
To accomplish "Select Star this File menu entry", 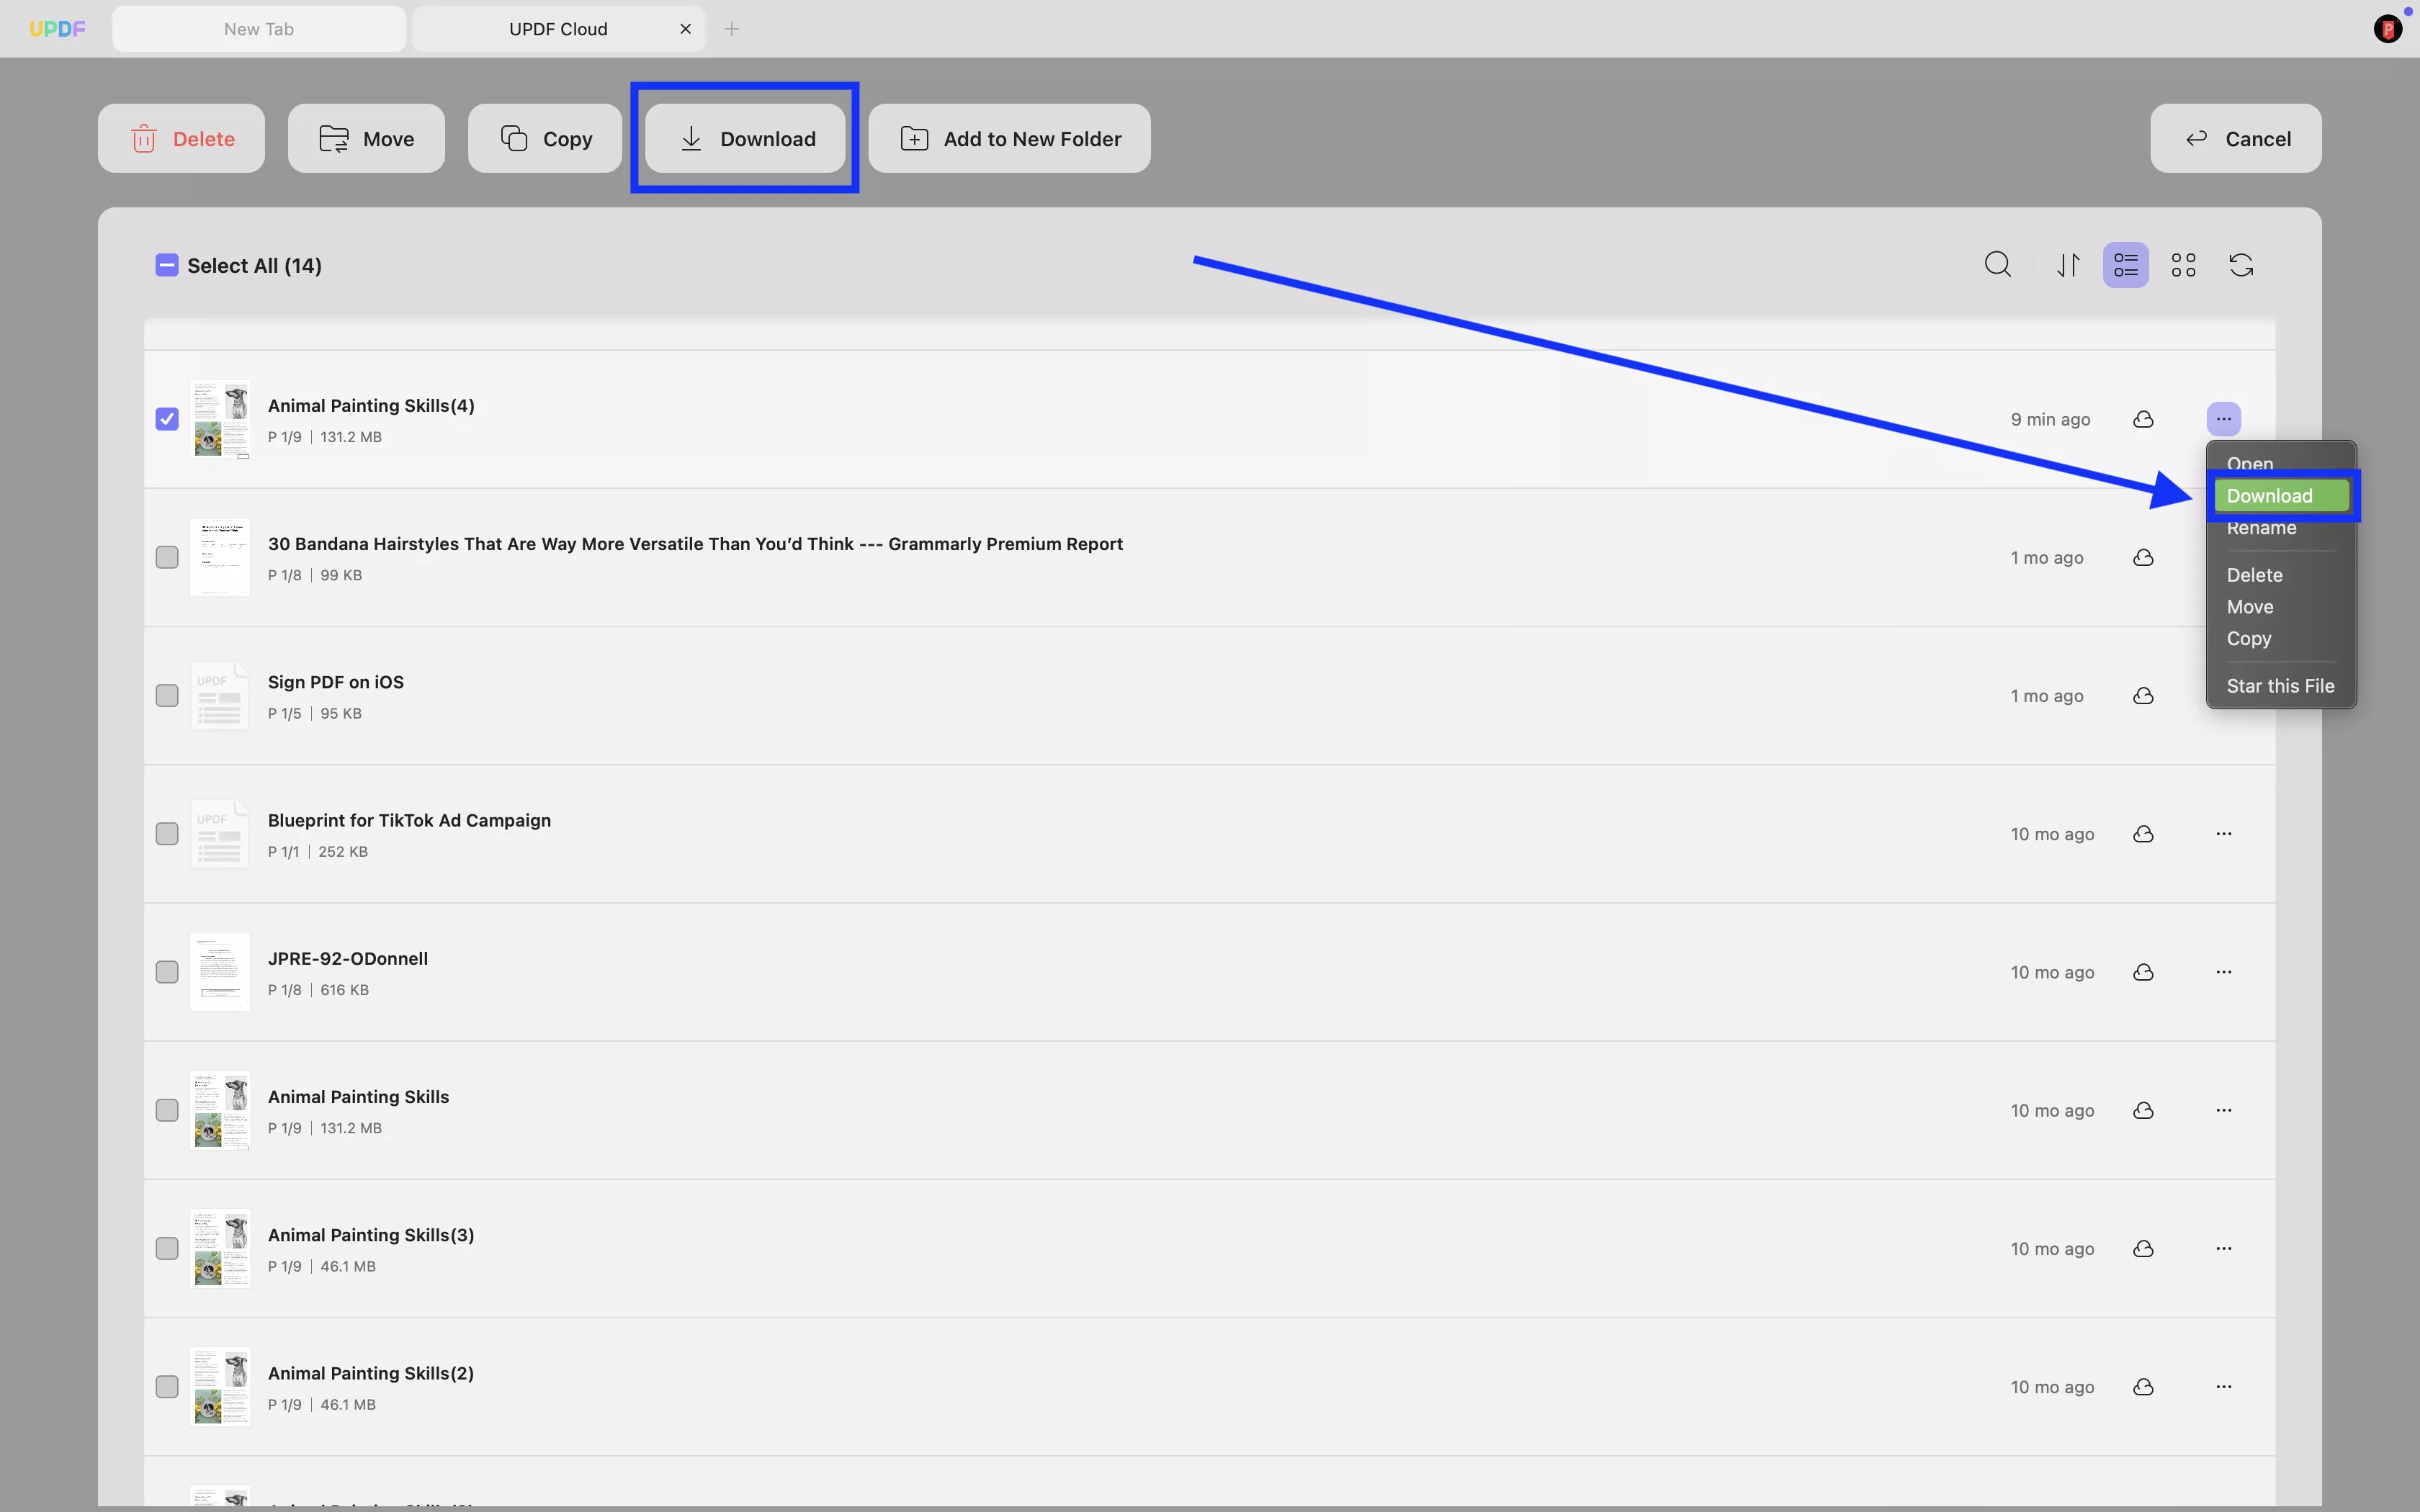I will (2280, 686).
